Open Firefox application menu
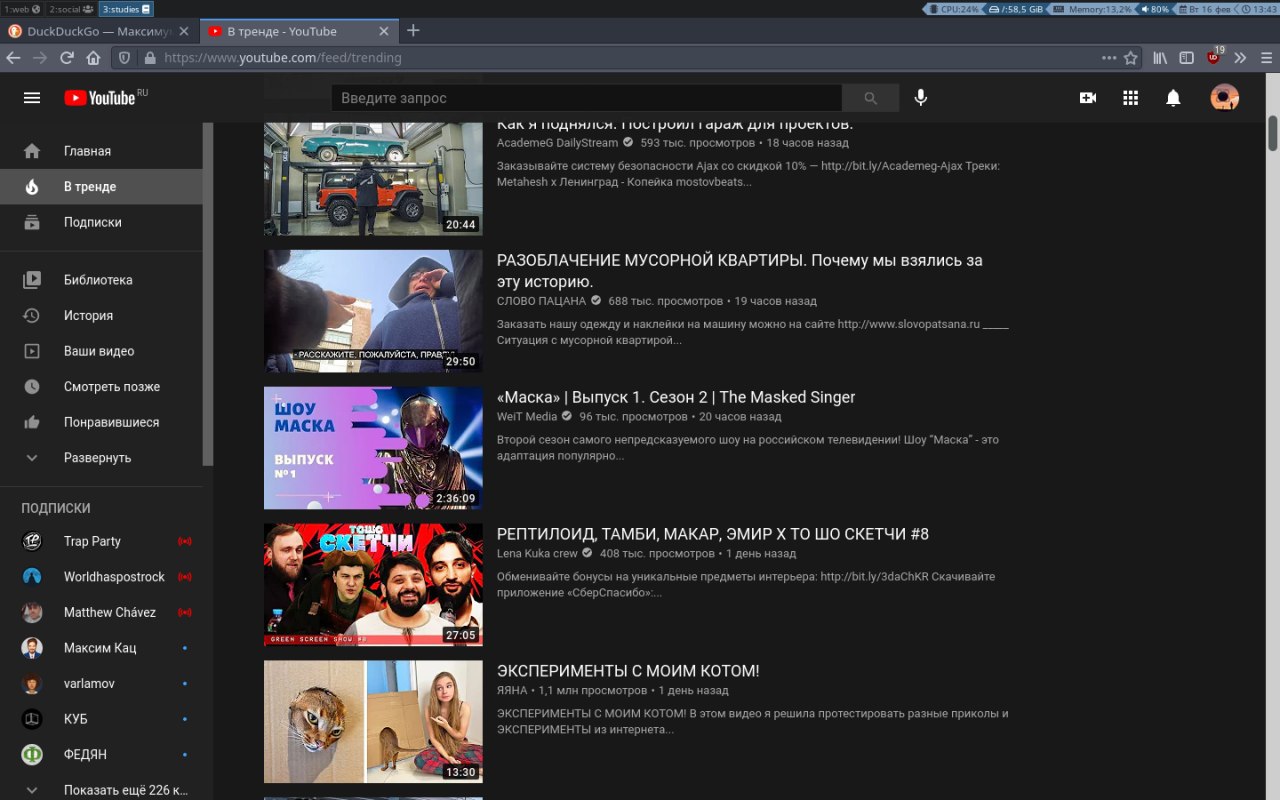 point(1266,58)
